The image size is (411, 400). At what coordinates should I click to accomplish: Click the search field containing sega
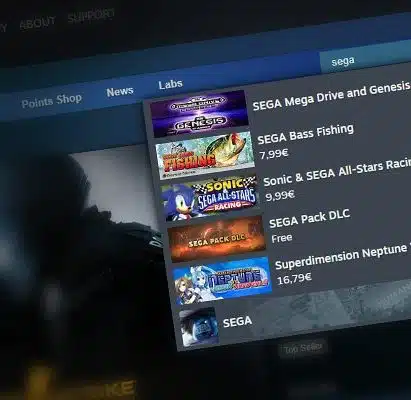coord(365,56)
